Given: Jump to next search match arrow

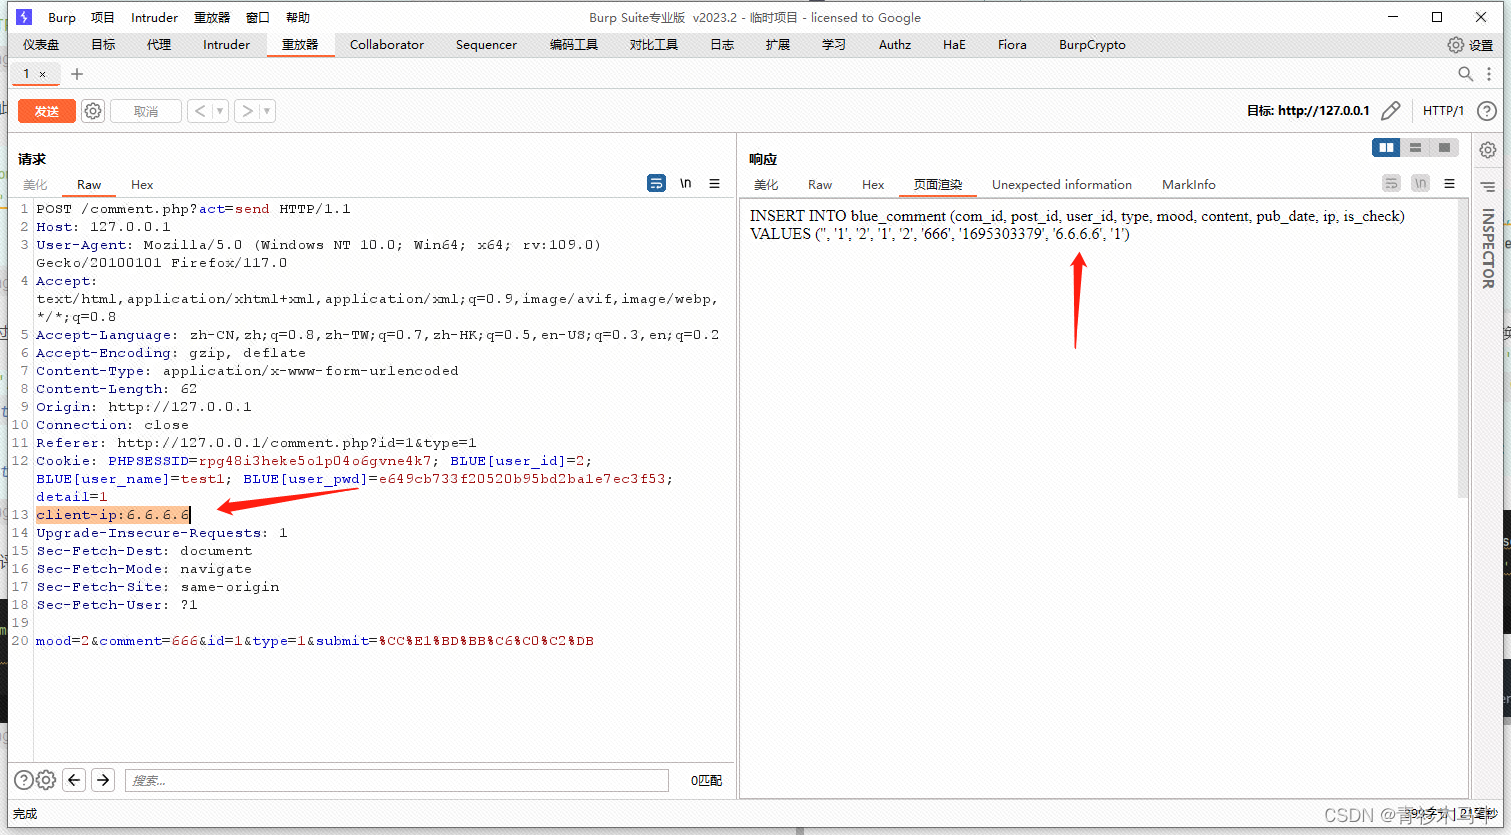Looking at the screenshot, I should pyautogui.click(x=103, y=780).
